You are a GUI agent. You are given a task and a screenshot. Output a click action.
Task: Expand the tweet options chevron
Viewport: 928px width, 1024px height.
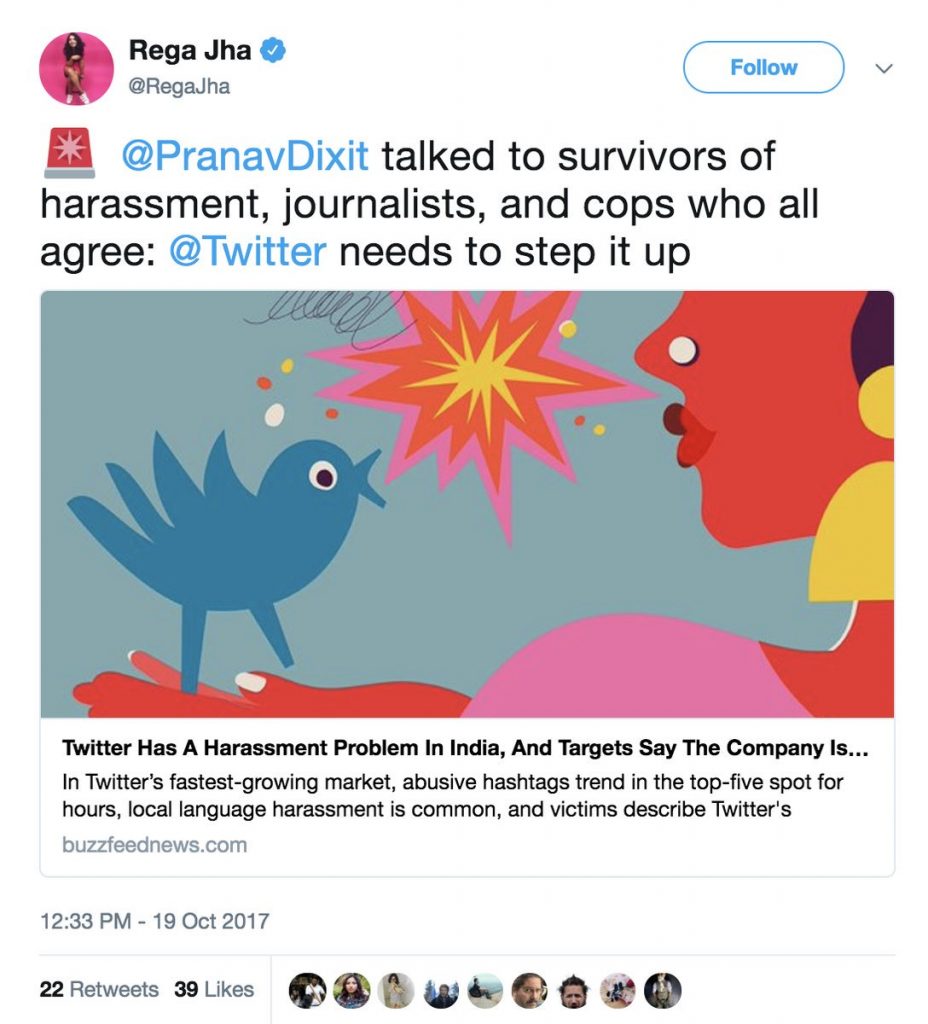point(883,68)
